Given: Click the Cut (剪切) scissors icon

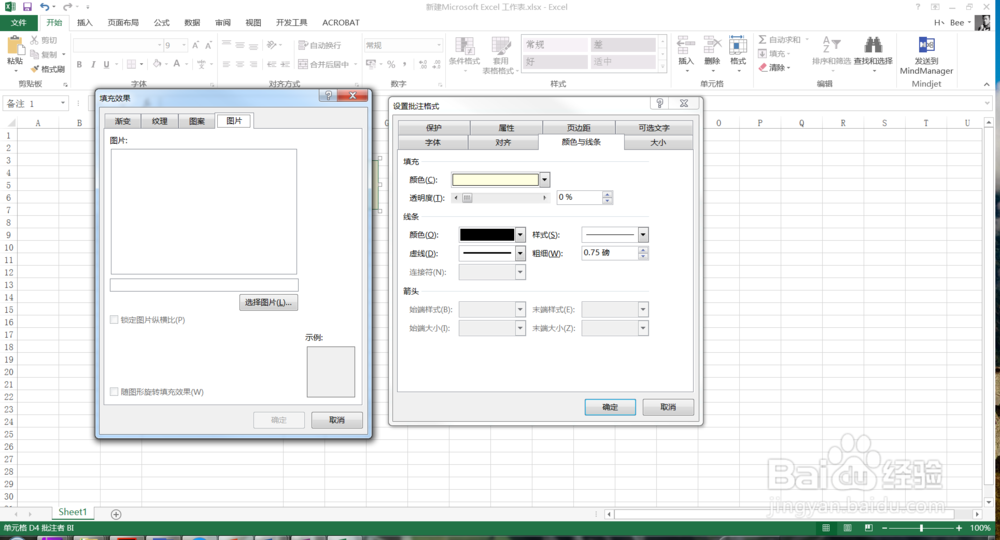Looking at the screenshot, I should pyautogui.click(x=34, y=40).
